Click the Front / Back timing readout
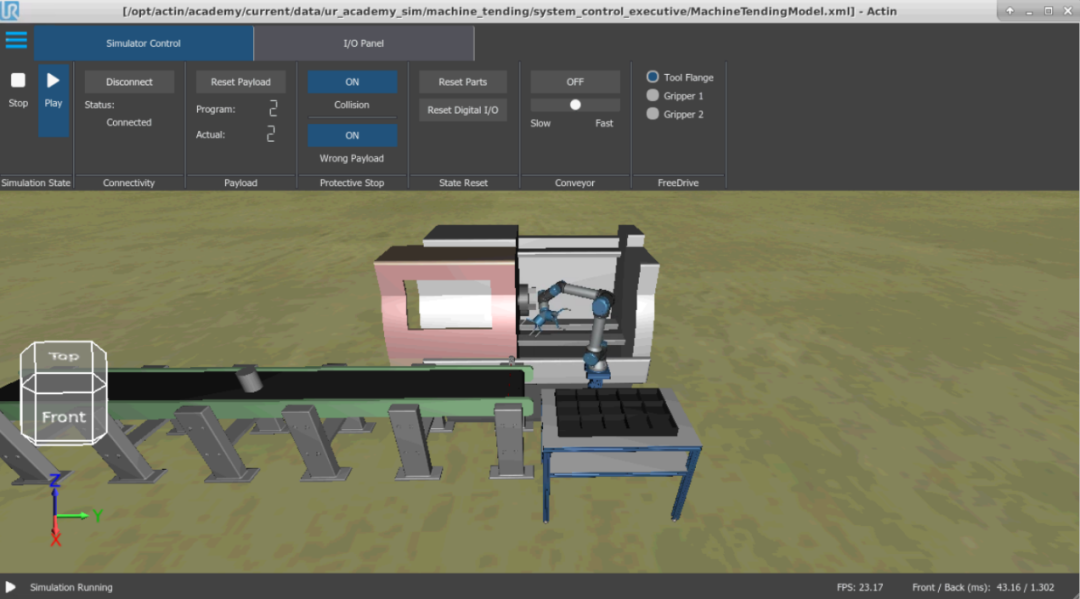1080x599 pixels. (x=983, y=587)
